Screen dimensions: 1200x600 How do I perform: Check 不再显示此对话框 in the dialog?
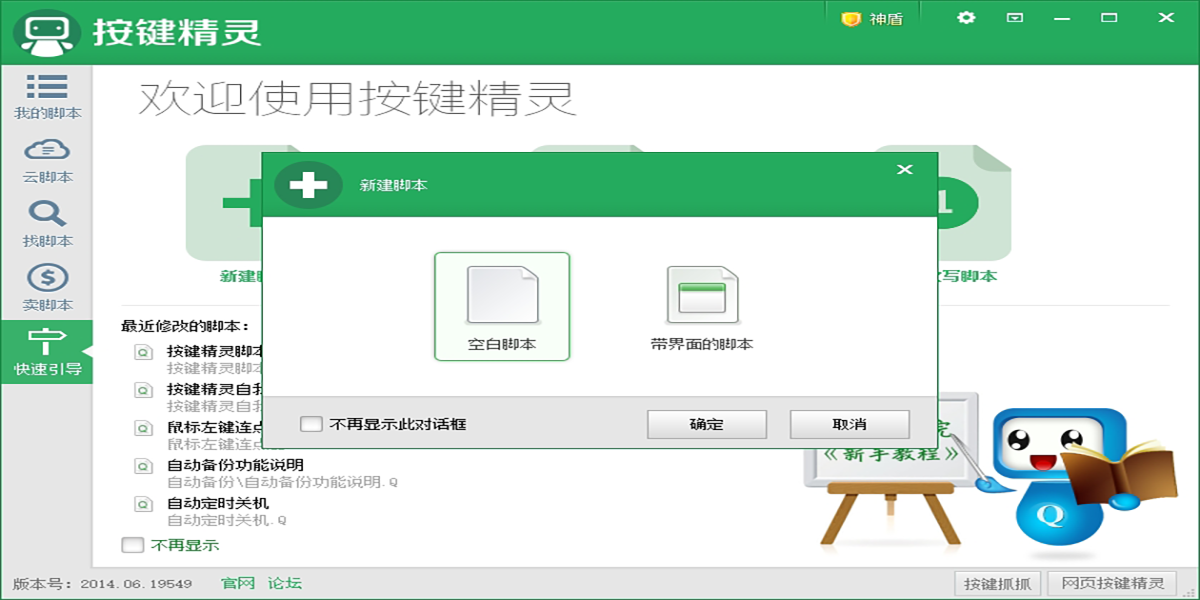(311, 423)
